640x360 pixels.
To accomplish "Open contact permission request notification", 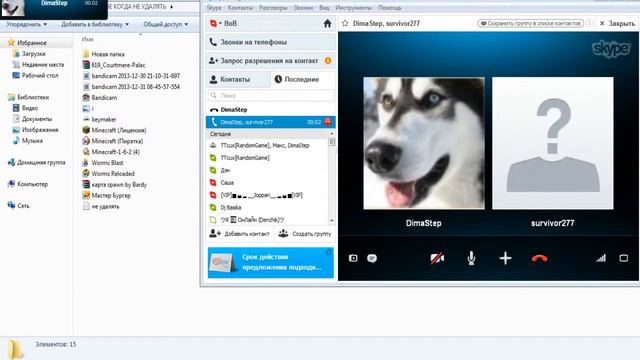I will coord(271,61).
